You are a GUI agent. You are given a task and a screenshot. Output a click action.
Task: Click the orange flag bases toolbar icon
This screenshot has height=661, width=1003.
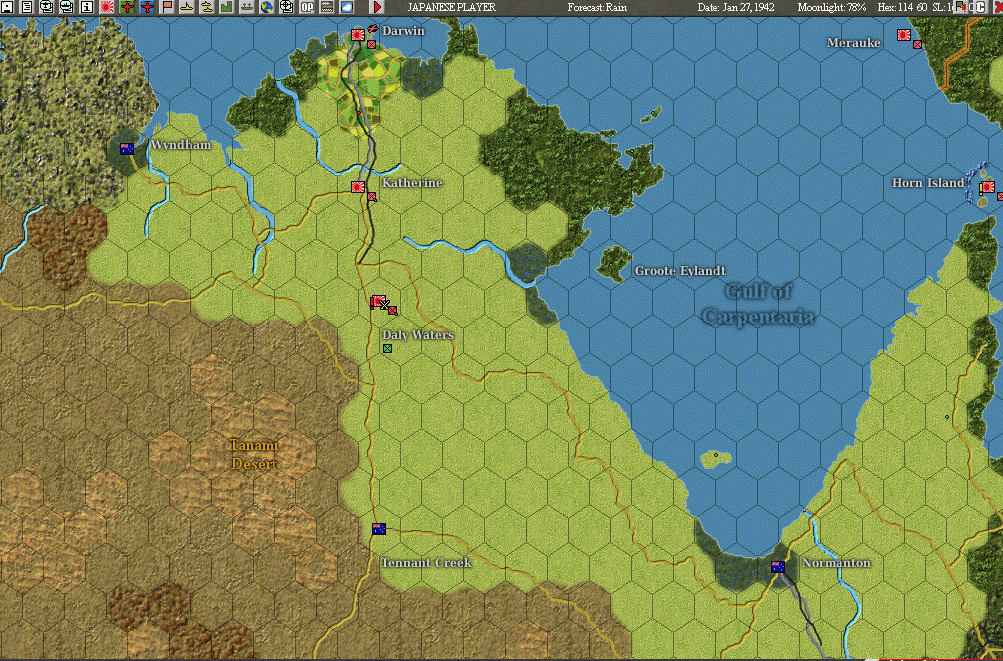(x=167, y=7)
